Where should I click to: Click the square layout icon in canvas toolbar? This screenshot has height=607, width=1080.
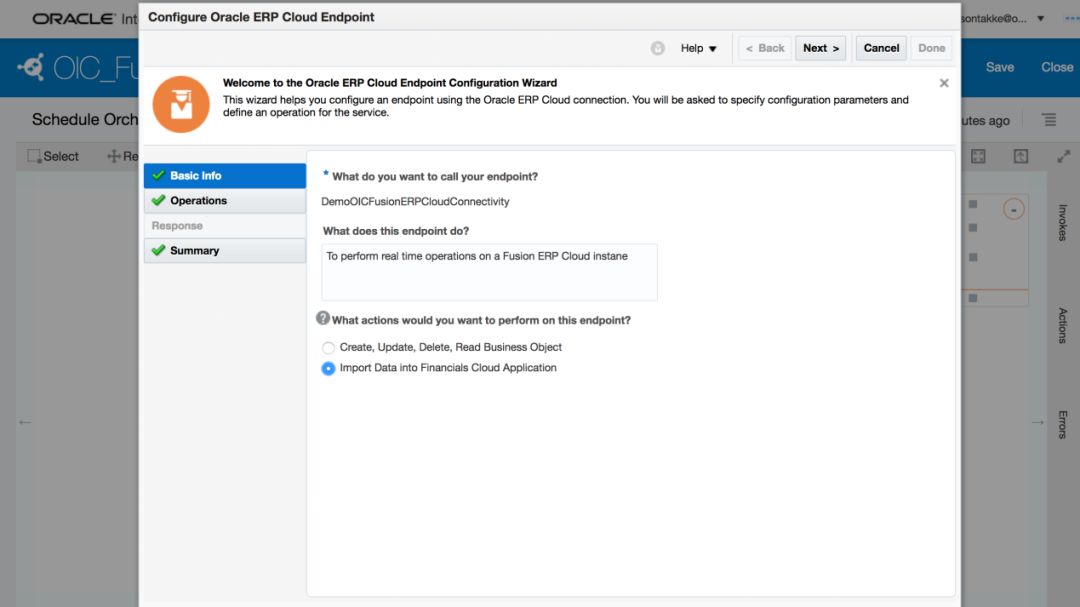point(978,156)
